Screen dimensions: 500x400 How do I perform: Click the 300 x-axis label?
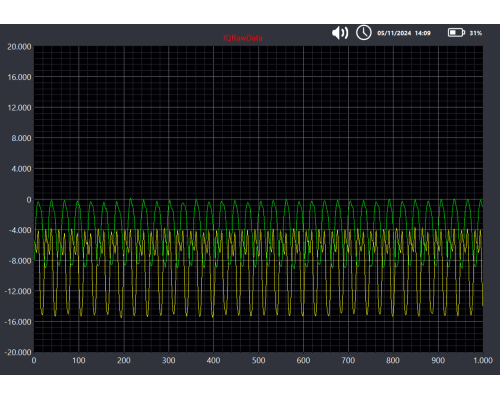coord(169,360)
